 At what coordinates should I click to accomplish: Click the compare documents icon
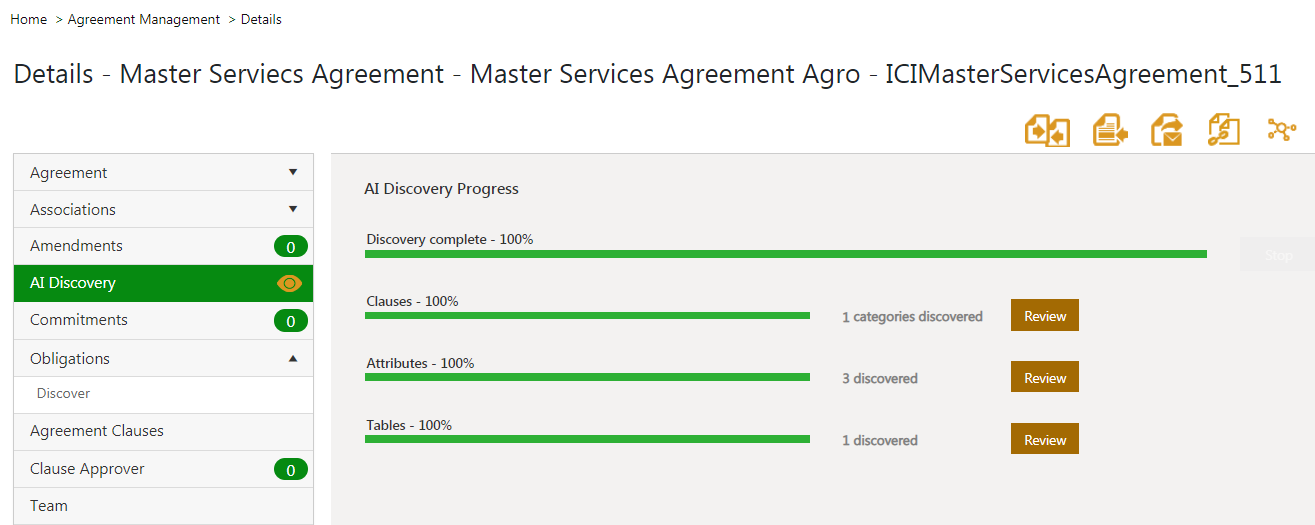tap(1047, 131)
